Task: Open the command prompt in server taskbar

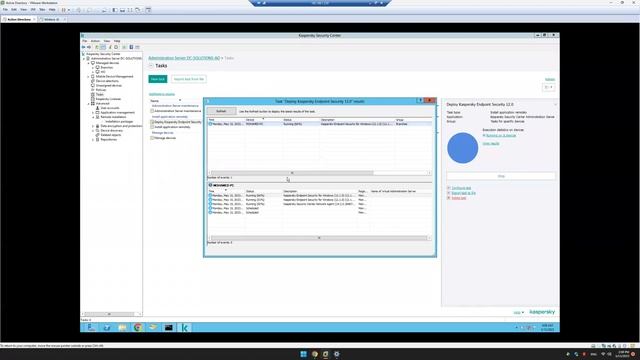Action: (169, 327)
